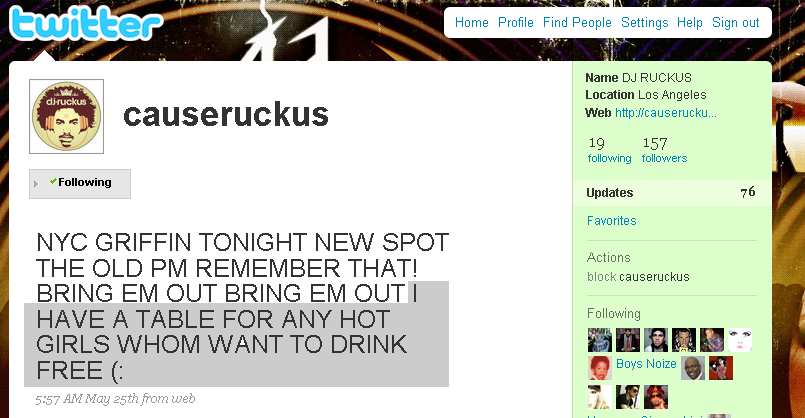This screenshot has height=418, width=805.
Task: Open the white-faced avatar in Following grid
Action: coord(740,340)
